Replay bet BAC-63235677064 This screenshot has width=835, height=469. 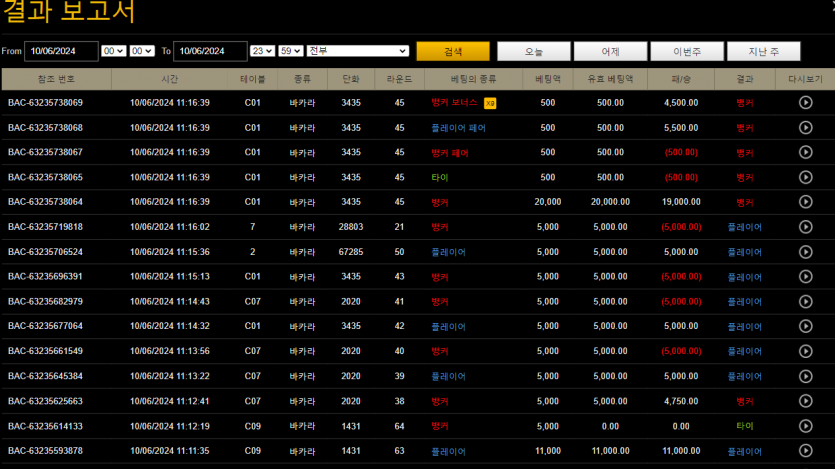click(805, 326)
